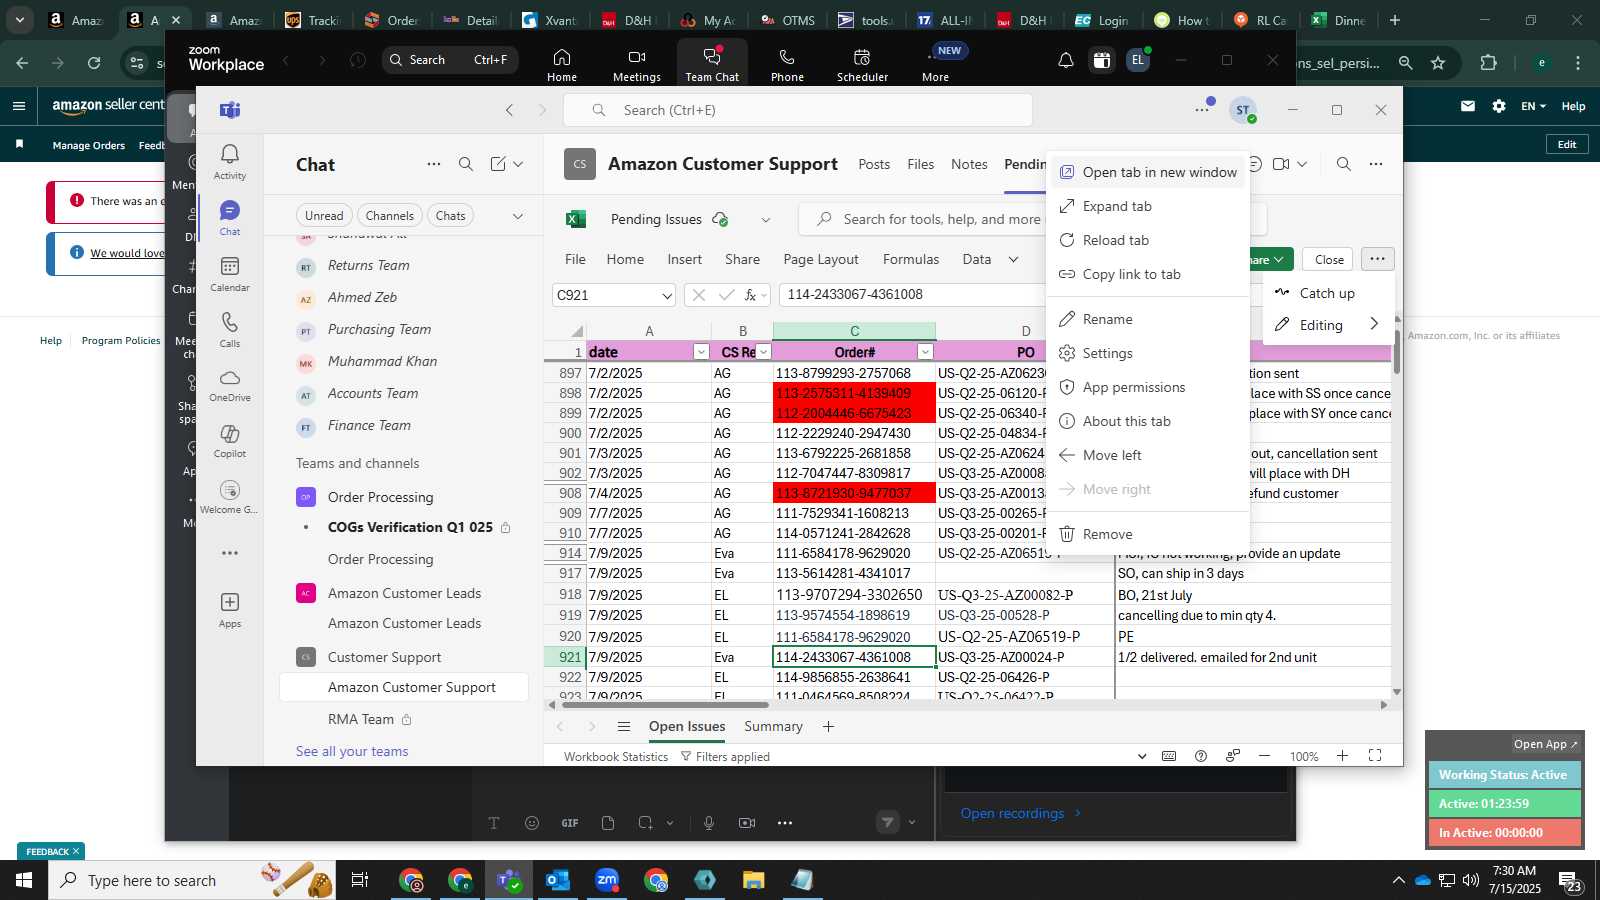Open Excel full screen icon in status bar

pyautogui.click(x=1375, y=756)
